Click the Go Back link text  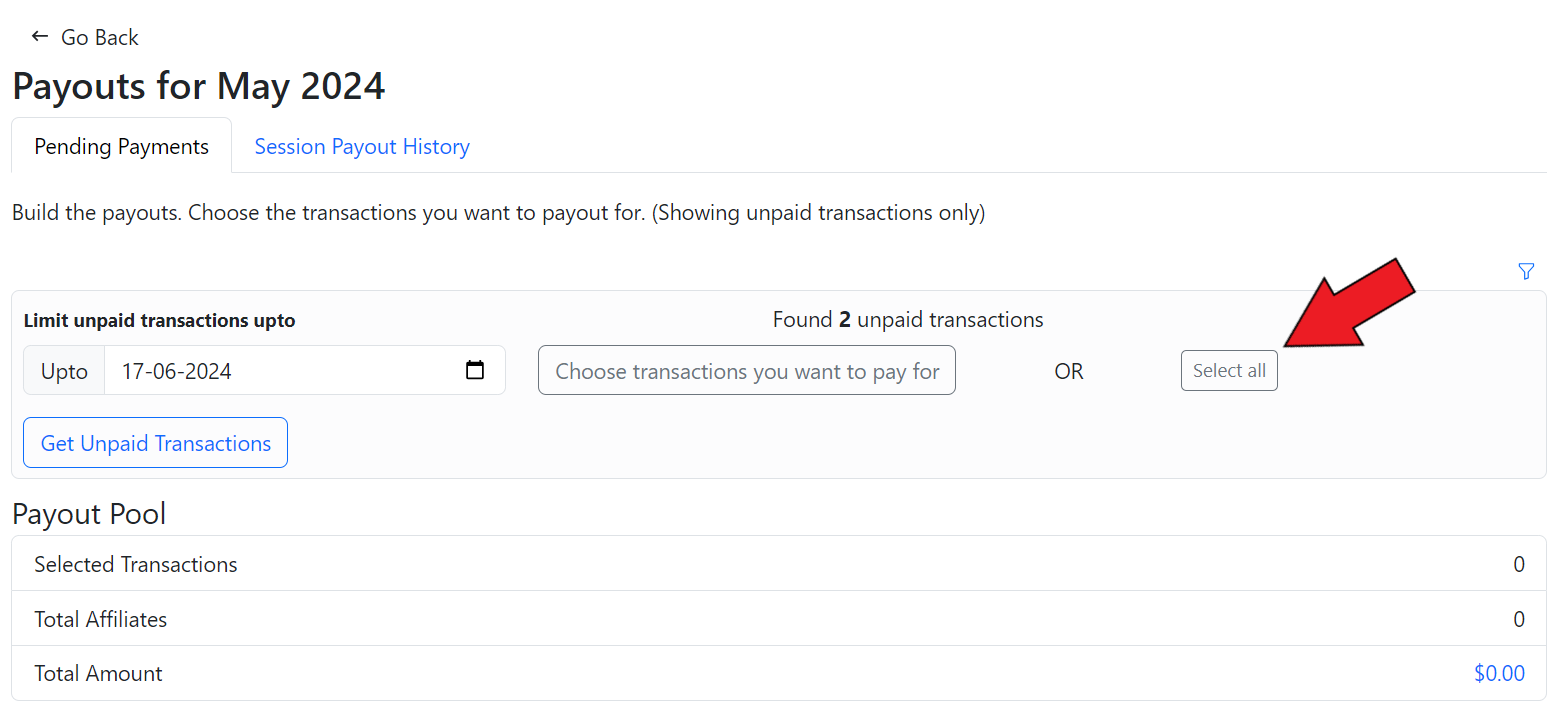click(x=99, y=38)
